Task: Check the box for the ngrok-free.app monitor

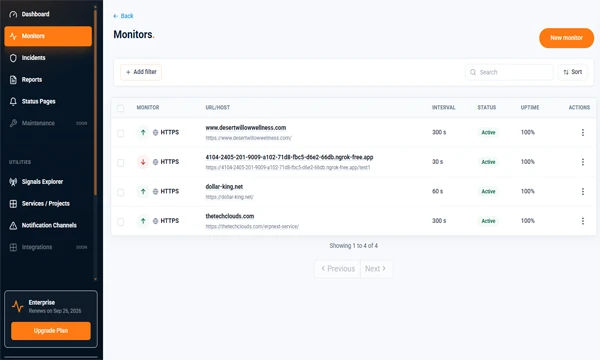Action: click(121, 163)
